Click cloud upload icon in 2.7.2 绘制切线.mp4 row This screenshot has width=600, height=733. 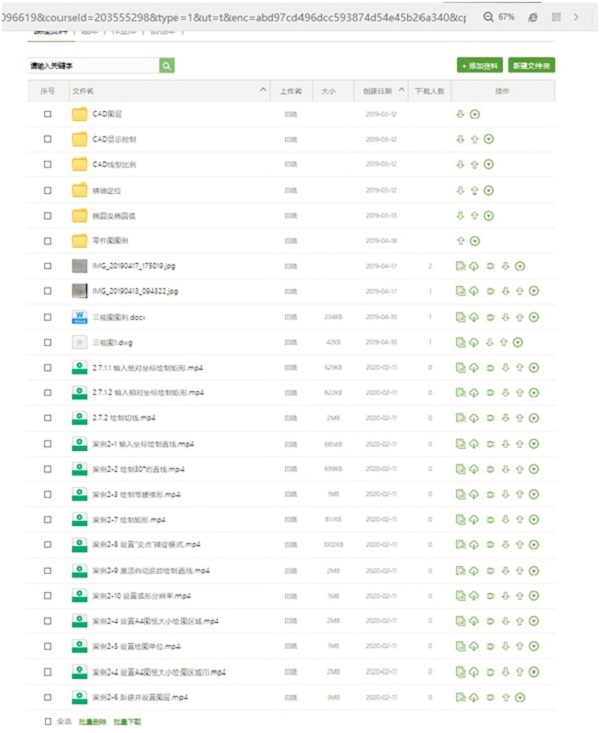pos(474,417)
